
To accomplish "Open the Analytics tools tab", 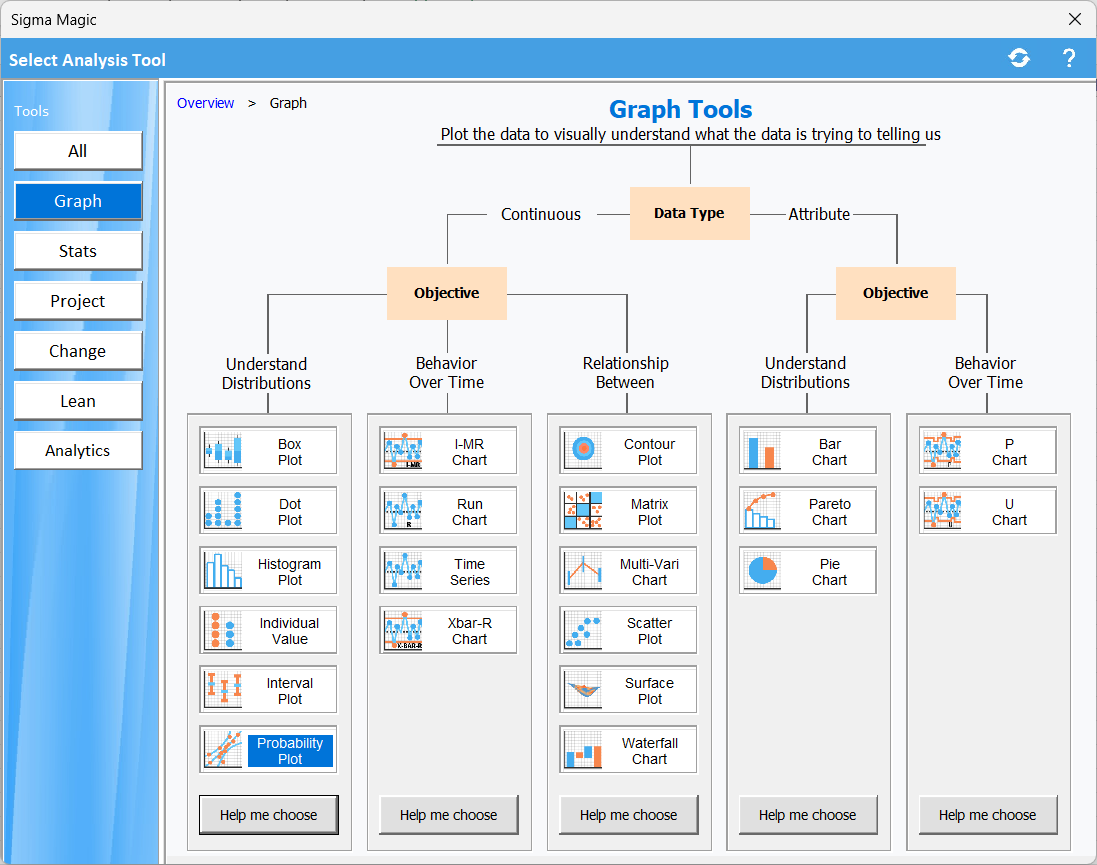I will click(x=78, y=451).
